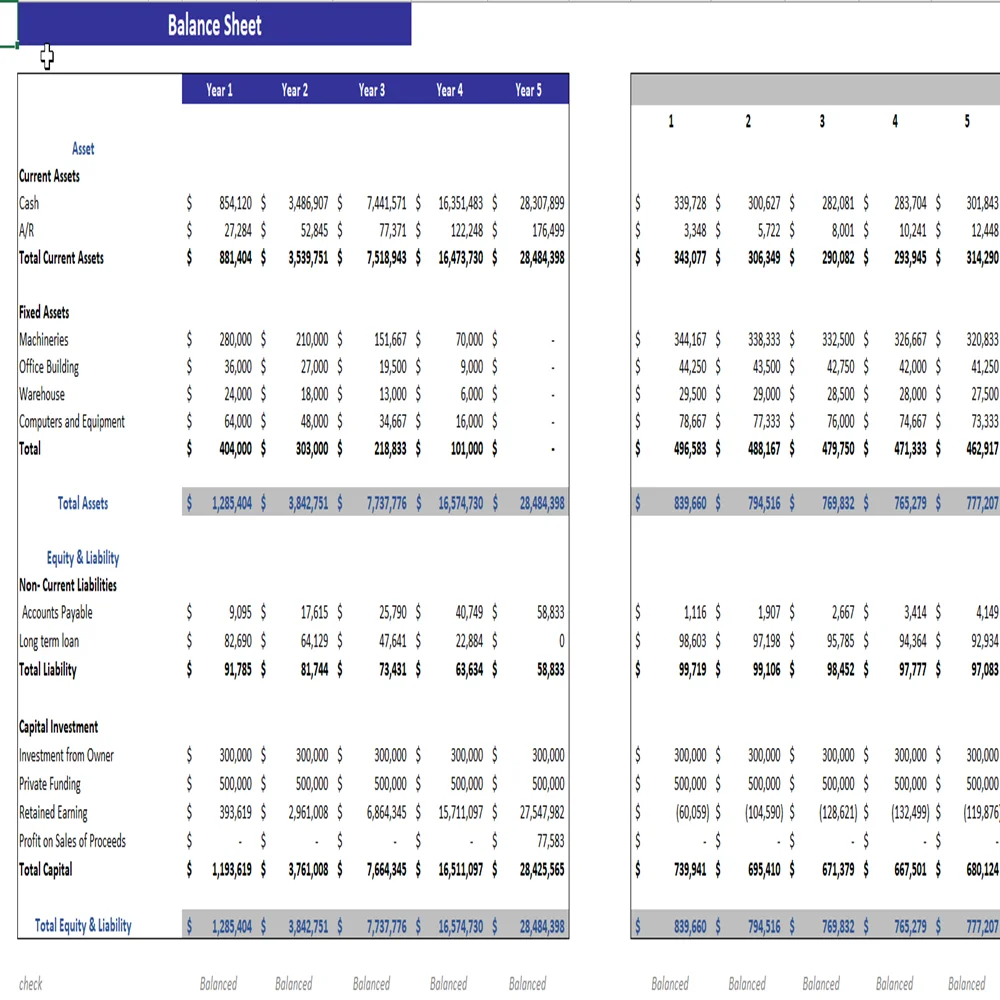Select the Long term loan label
The image size is (1000, 1000).
click(49, 641)
